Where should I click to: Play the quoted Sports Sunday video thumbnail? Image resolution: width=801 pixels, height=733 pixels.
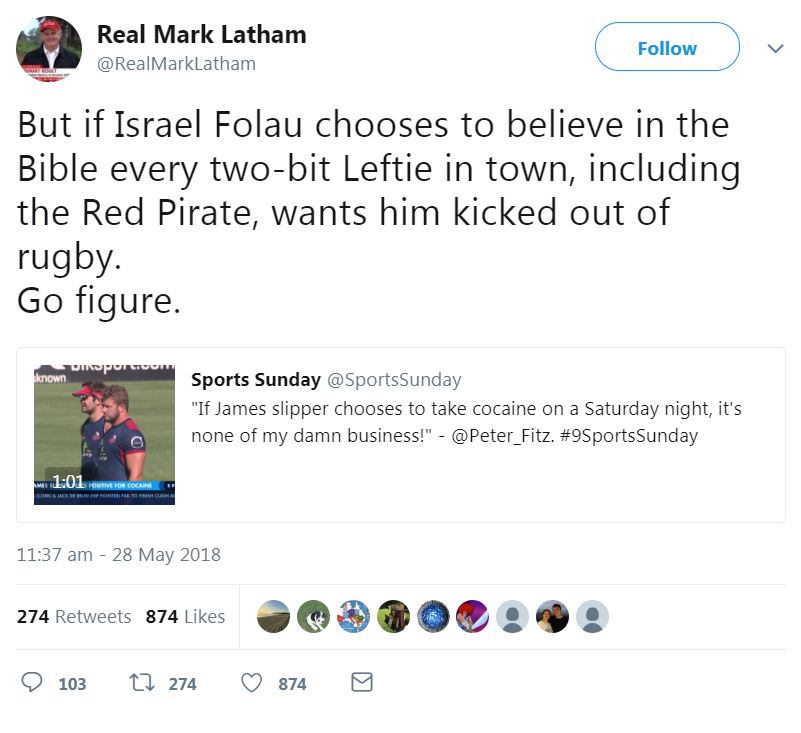click(x=104, y=435)
